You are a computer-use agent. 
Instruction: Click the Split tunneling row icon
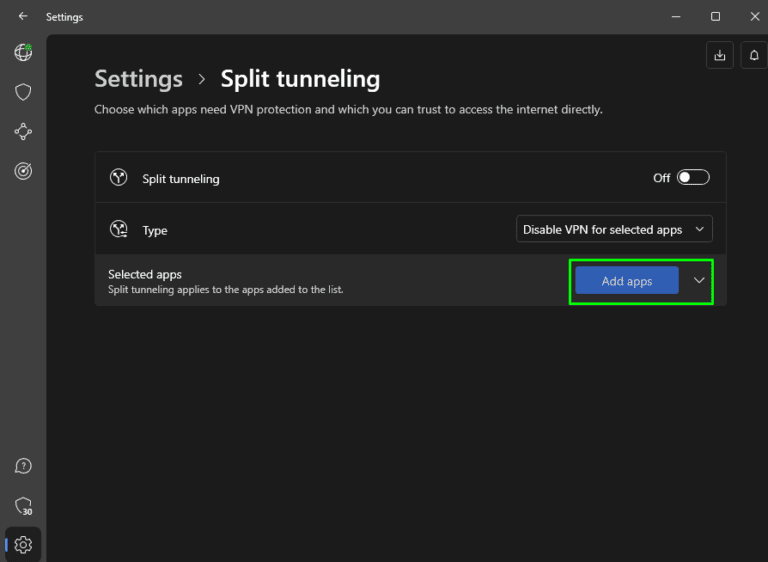click(119, 178)
